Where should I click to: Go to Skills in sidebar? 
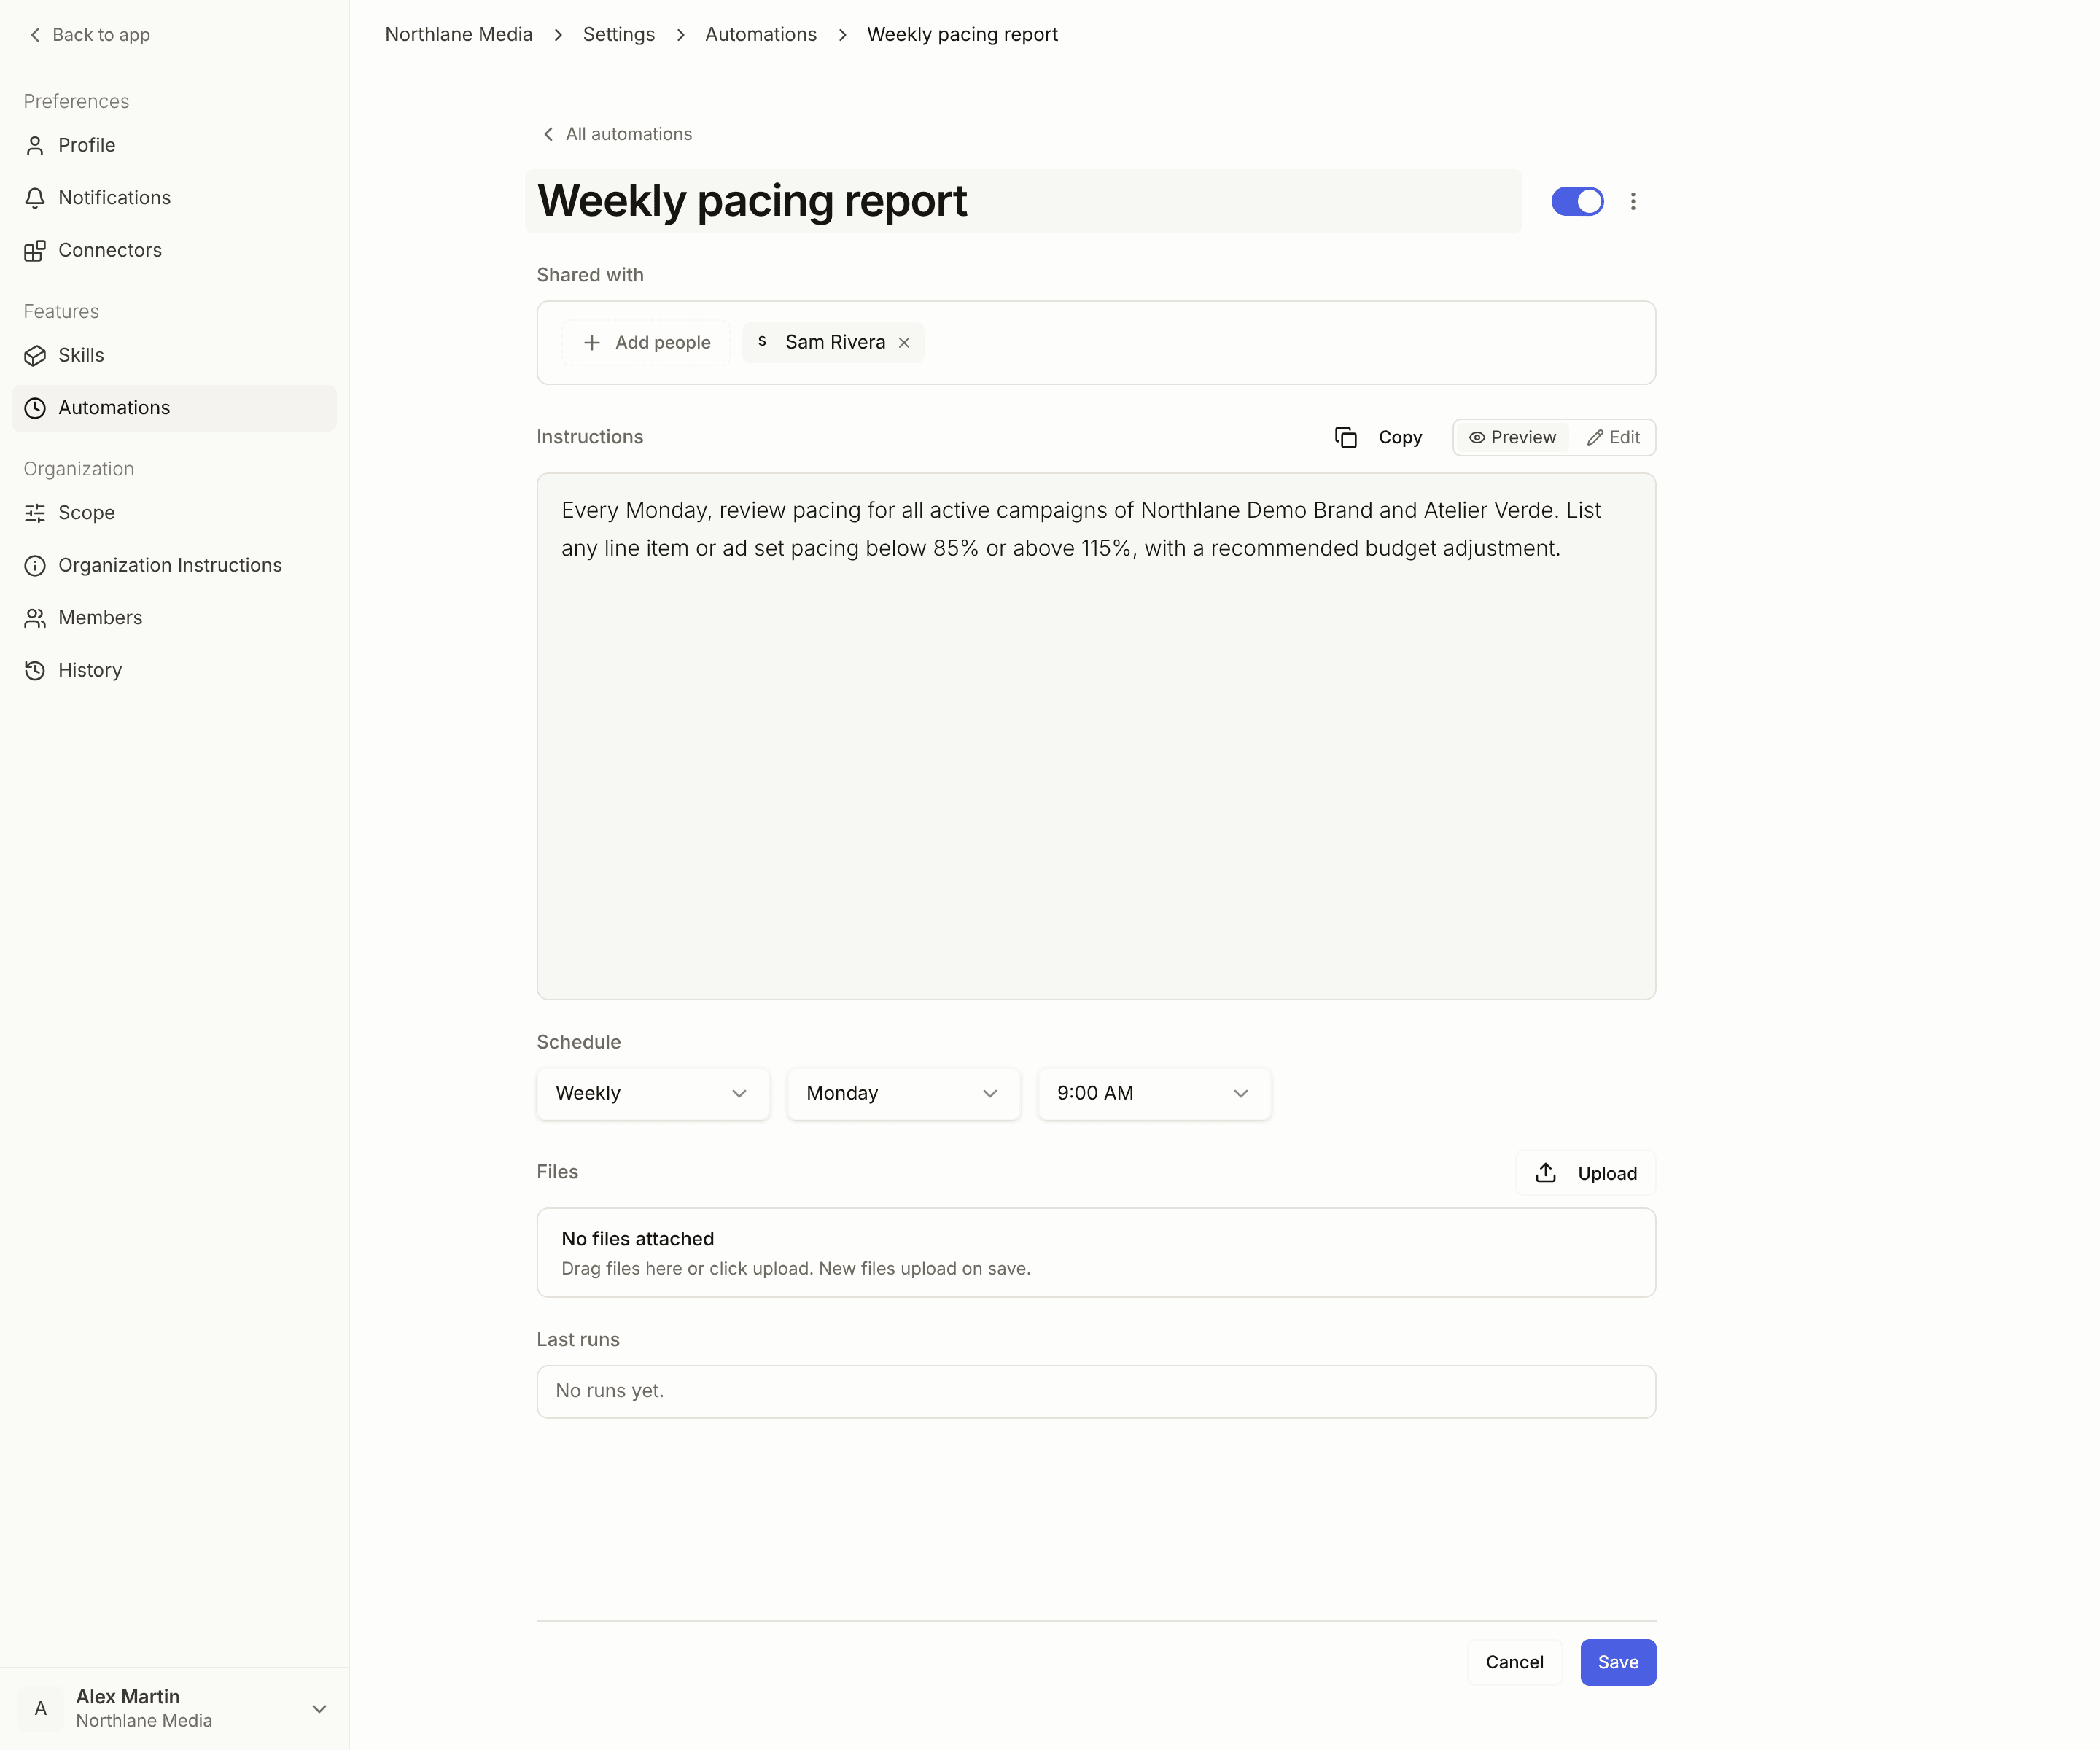174,356
